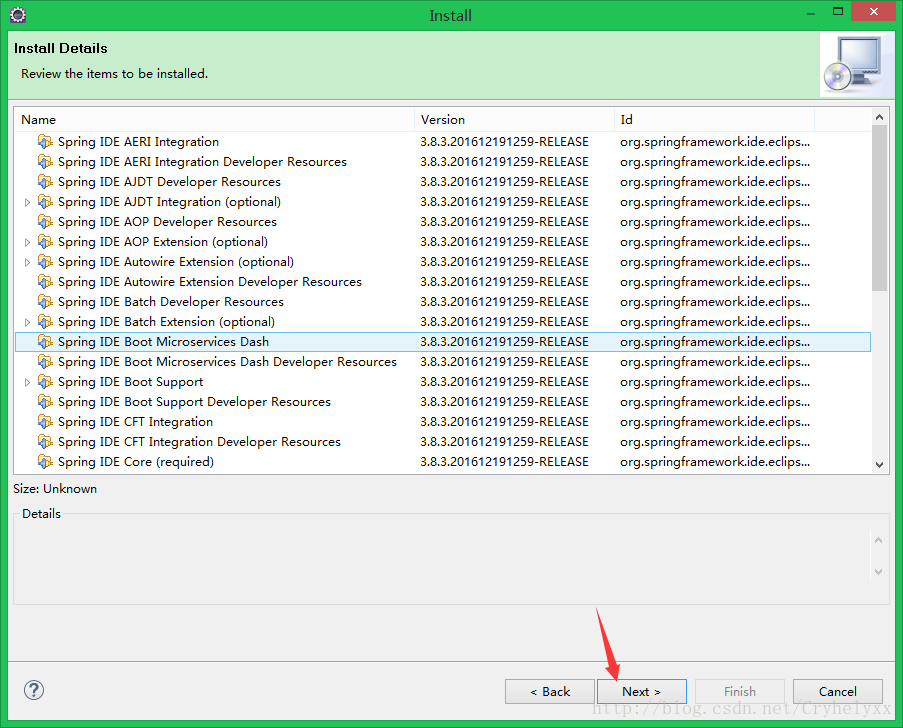Click icon beside Spring IDE Core (required)
The image size is (903, 728).
pos(45,462)
